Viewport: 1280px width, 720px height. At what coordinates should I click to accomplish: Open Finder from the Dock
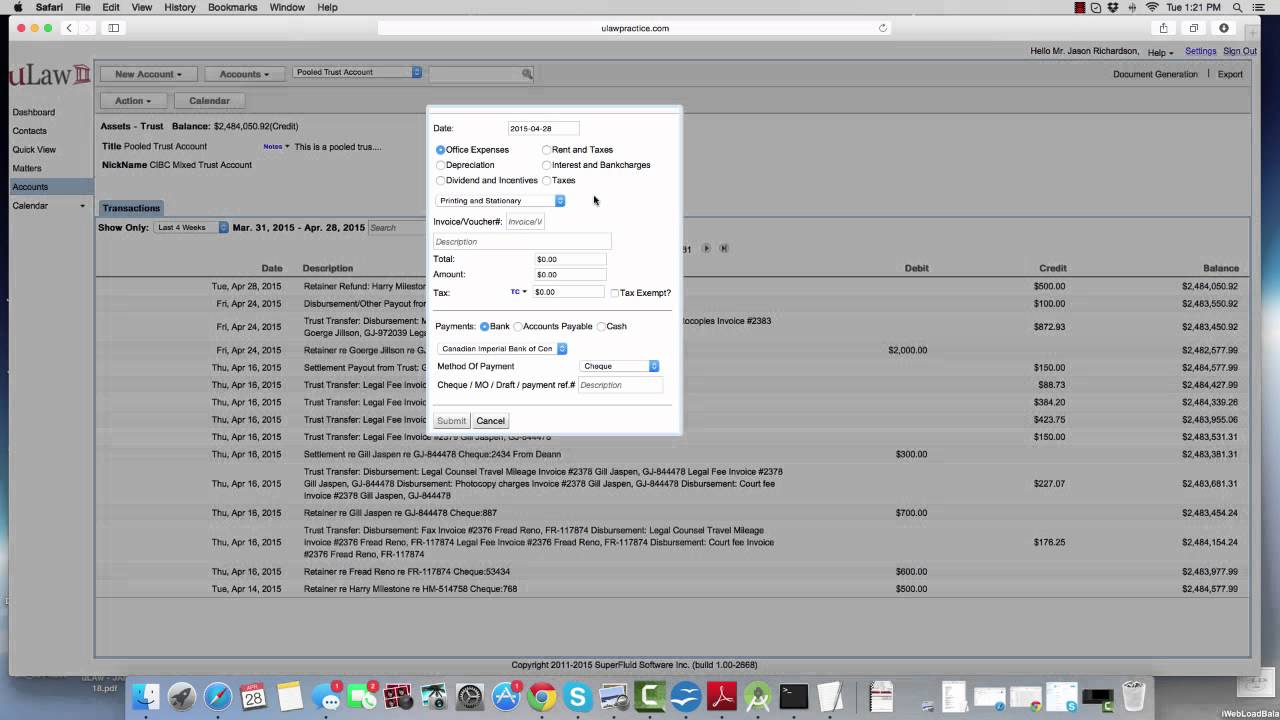point(146,696)
